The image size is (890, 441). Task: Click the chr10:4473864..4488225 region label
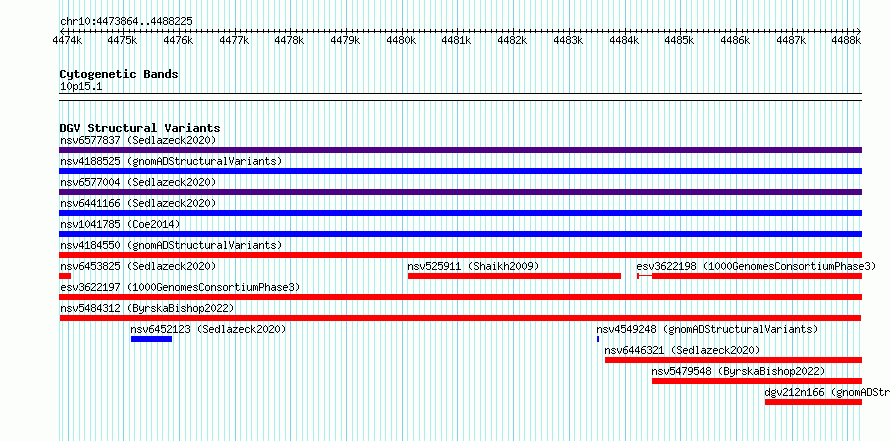(x=126, y=22)
